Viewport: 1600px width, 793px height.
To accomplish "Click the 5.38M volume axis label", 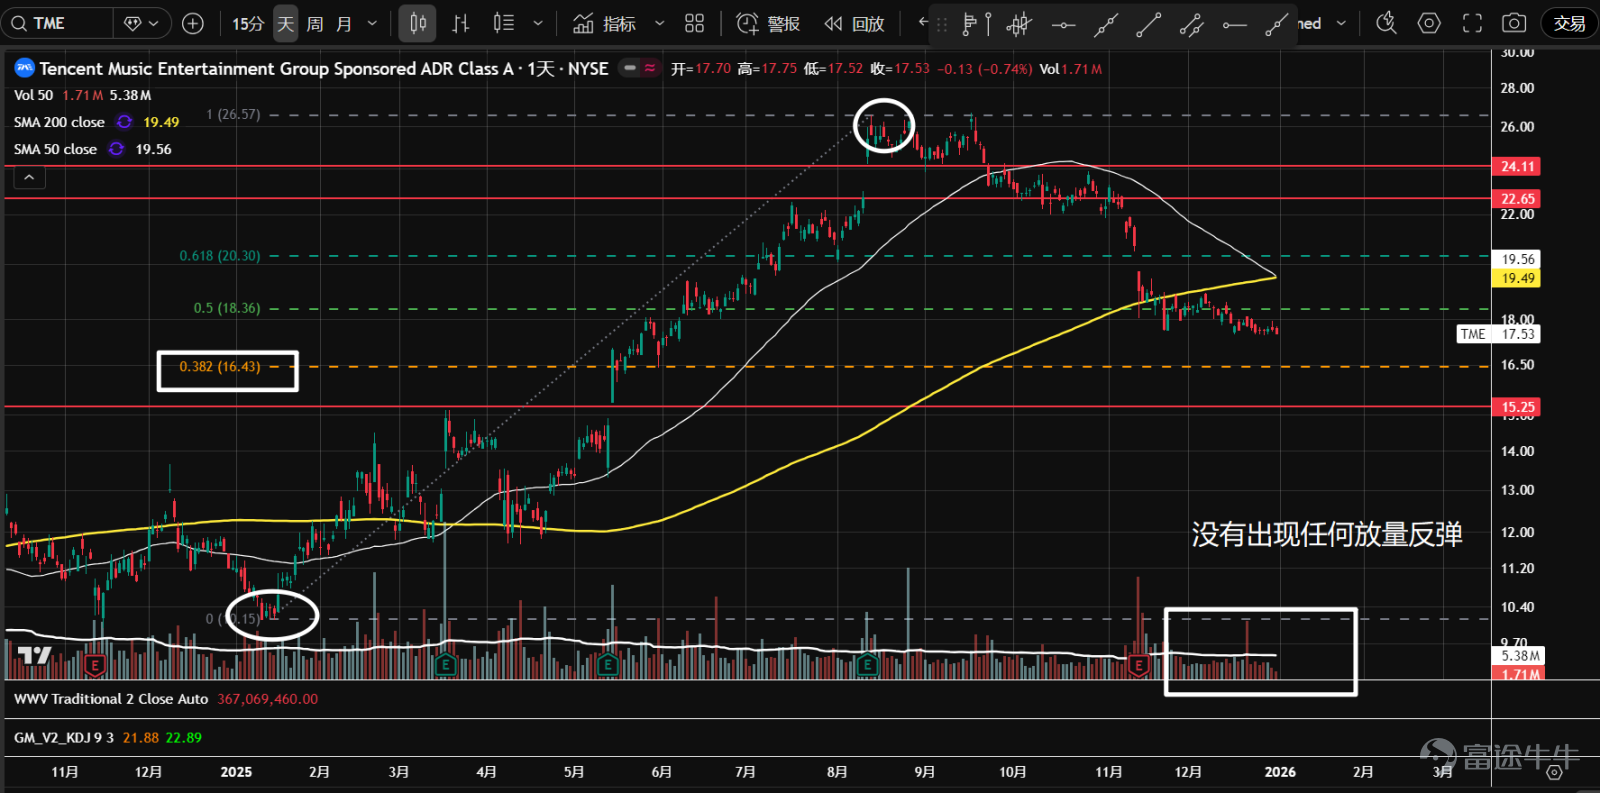I will click(1518, 656).
